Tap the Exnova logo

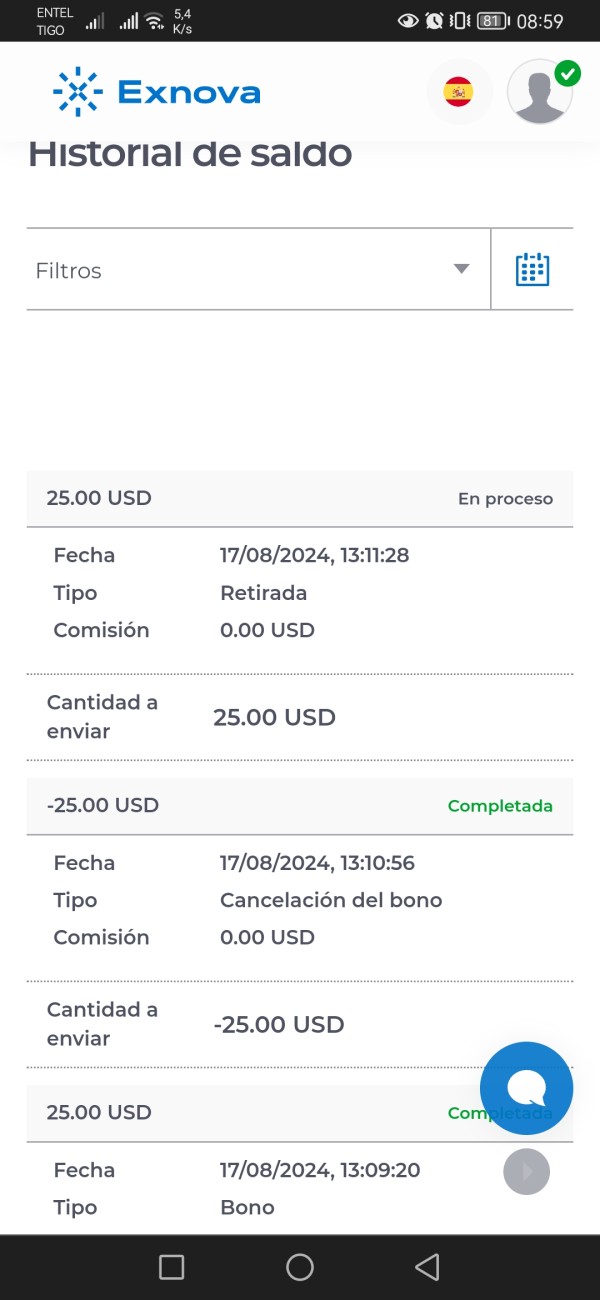coord(157,92)
